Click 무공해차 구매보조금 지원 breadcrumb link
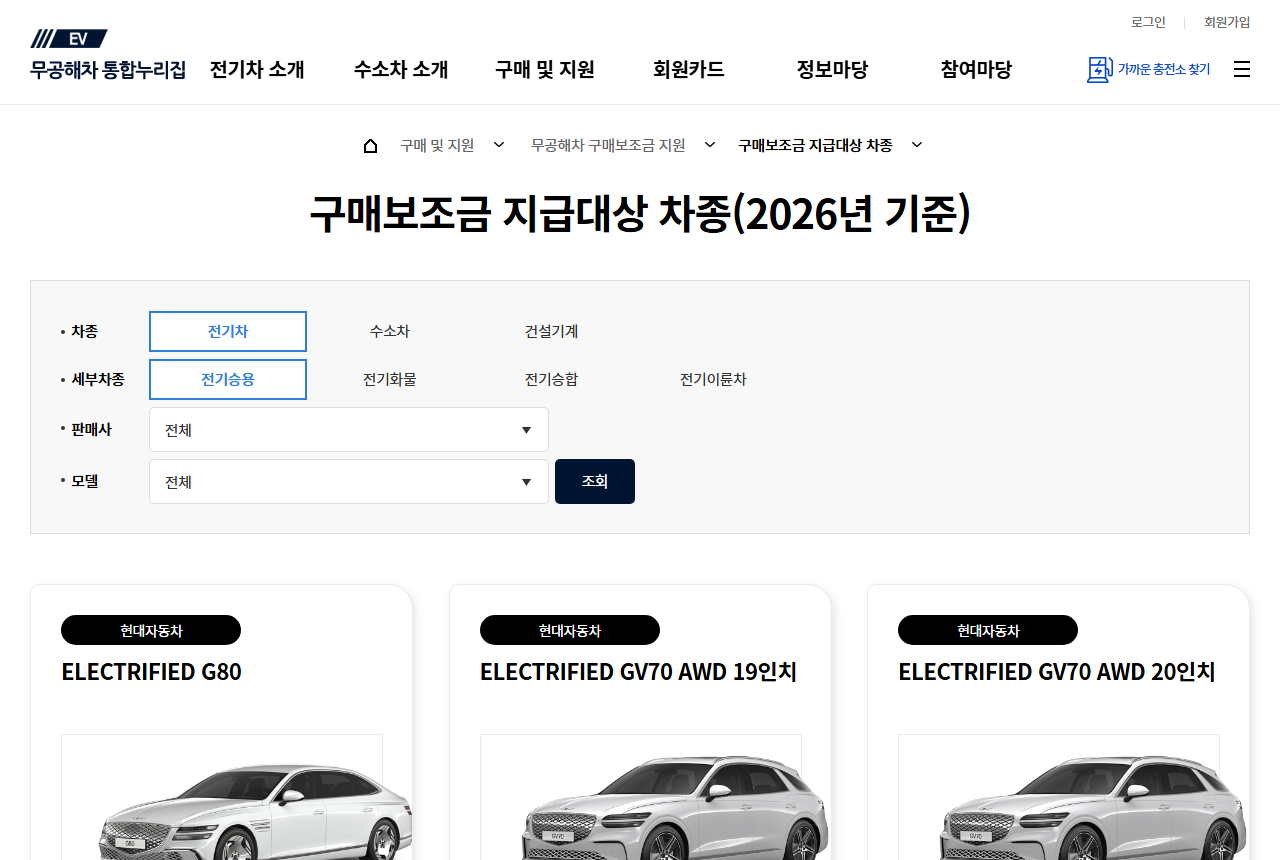 click(608, 145)
